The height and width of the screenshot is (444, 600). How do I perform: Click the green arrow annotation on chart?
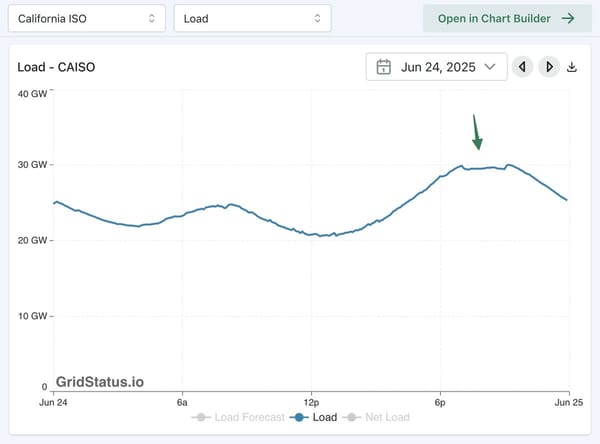(x=477, y=132)
